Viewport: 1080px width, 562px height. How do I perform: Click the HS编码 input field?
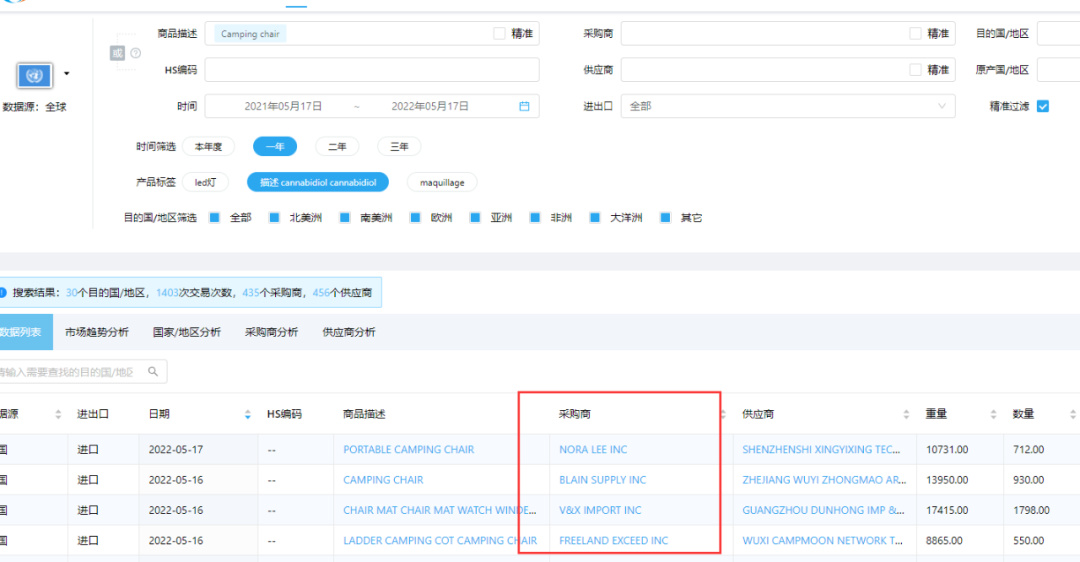(371, 70)
